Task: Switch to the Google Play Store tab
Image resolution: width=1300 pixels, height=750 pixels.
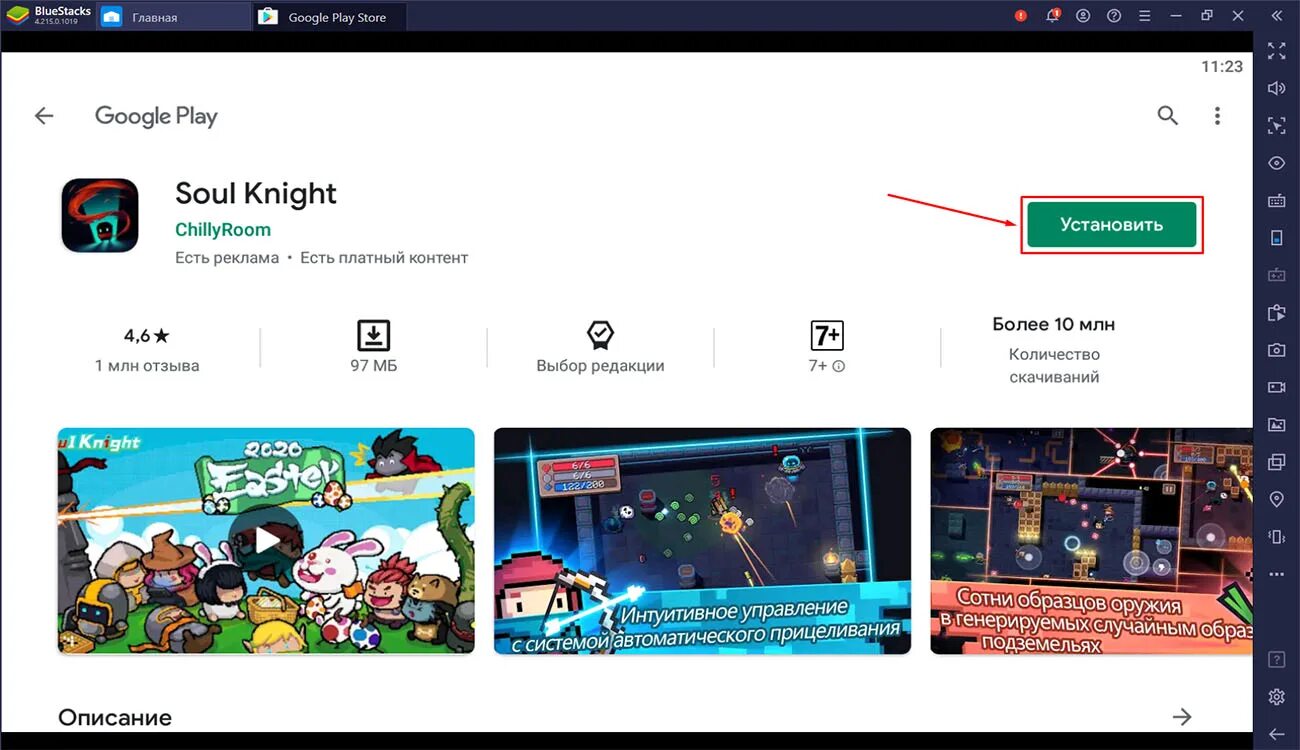Action: coord(329,16)
